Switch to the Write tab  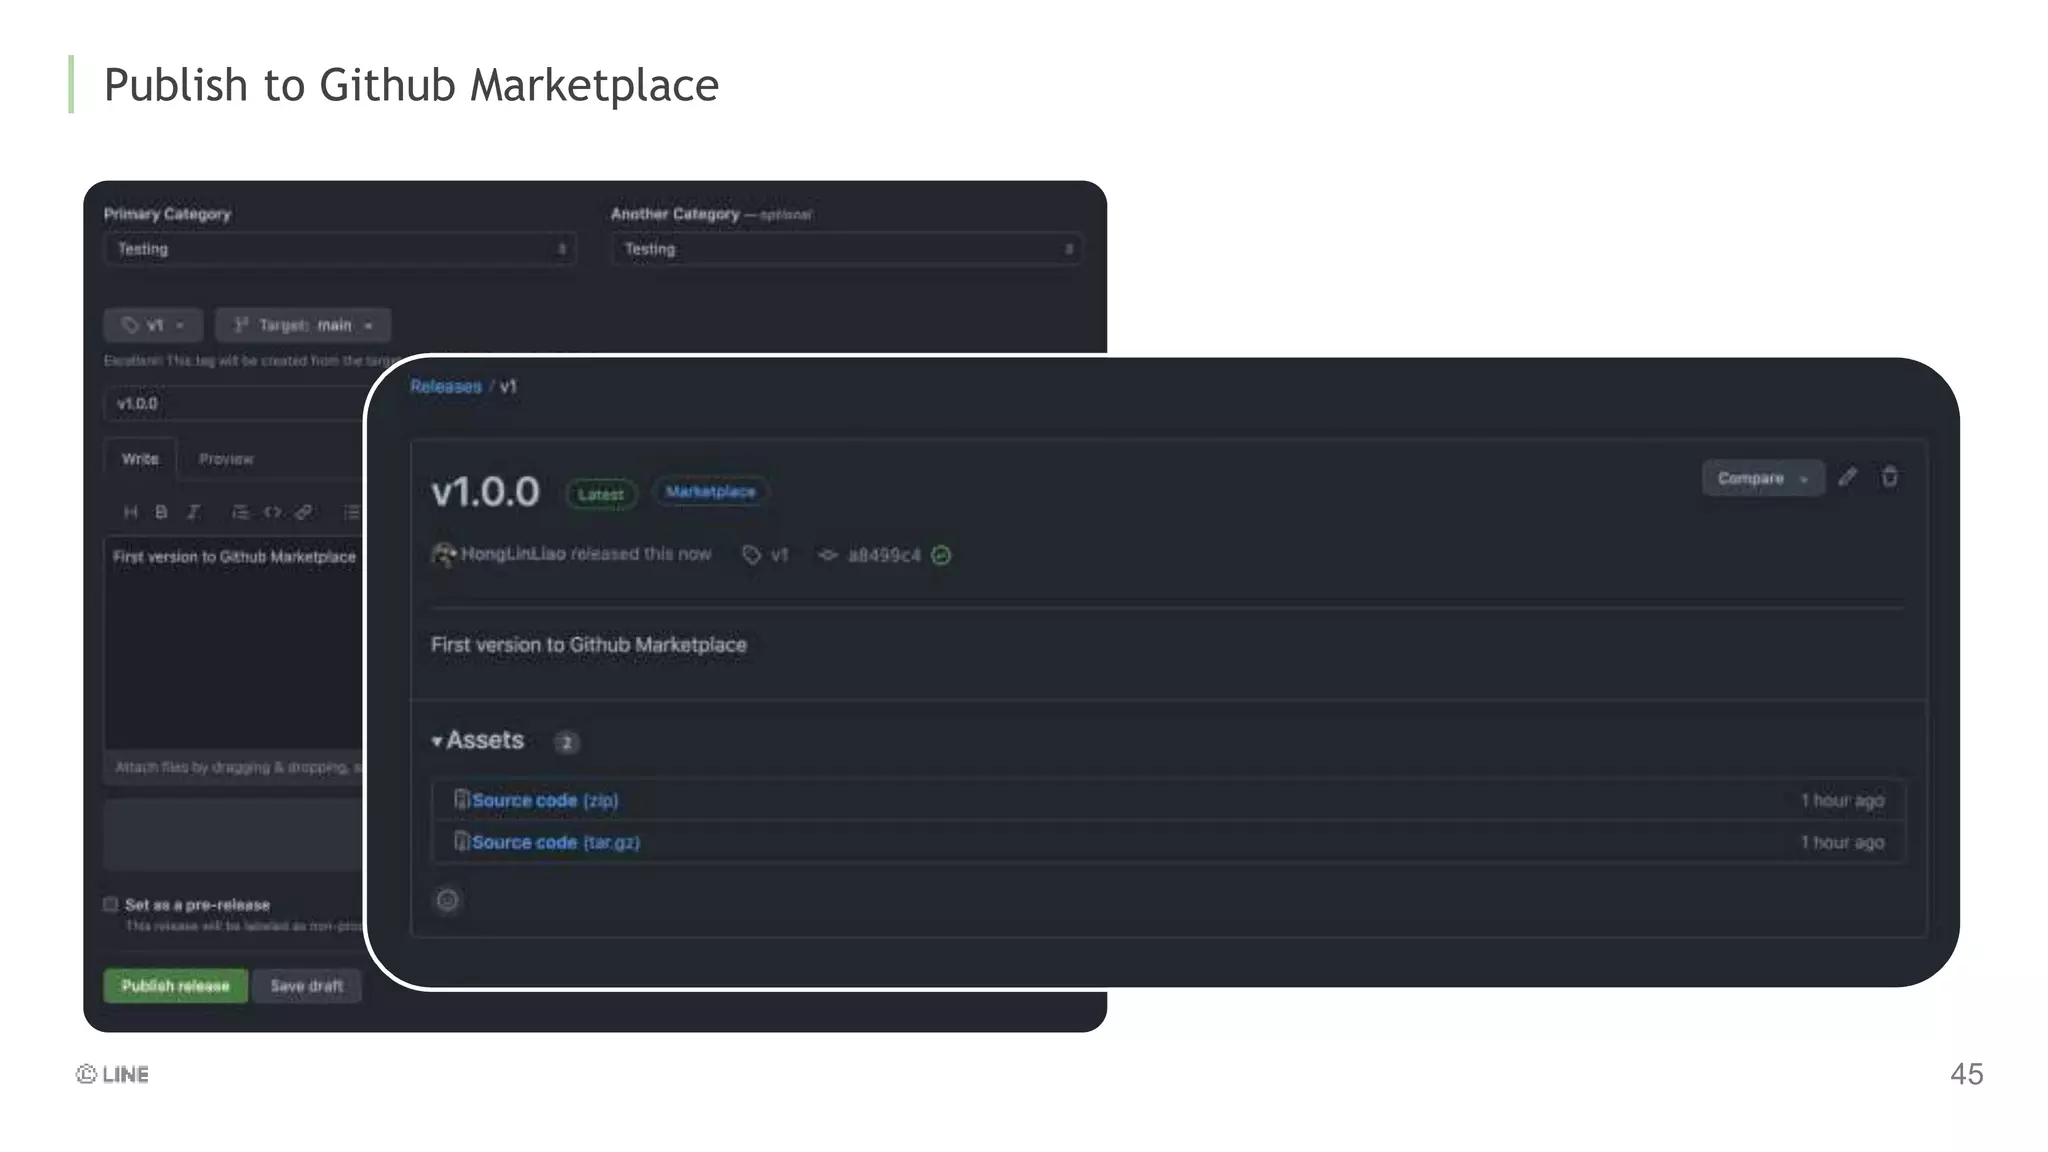[140, 459]
